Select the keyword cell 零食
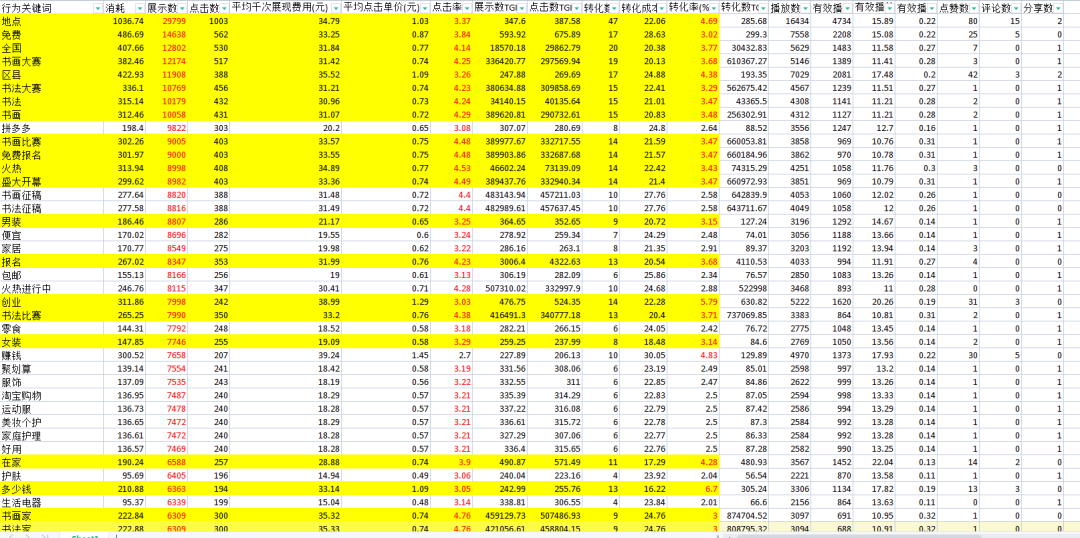Viewport: 1080px width, 538px height. [x=52, y=328]
